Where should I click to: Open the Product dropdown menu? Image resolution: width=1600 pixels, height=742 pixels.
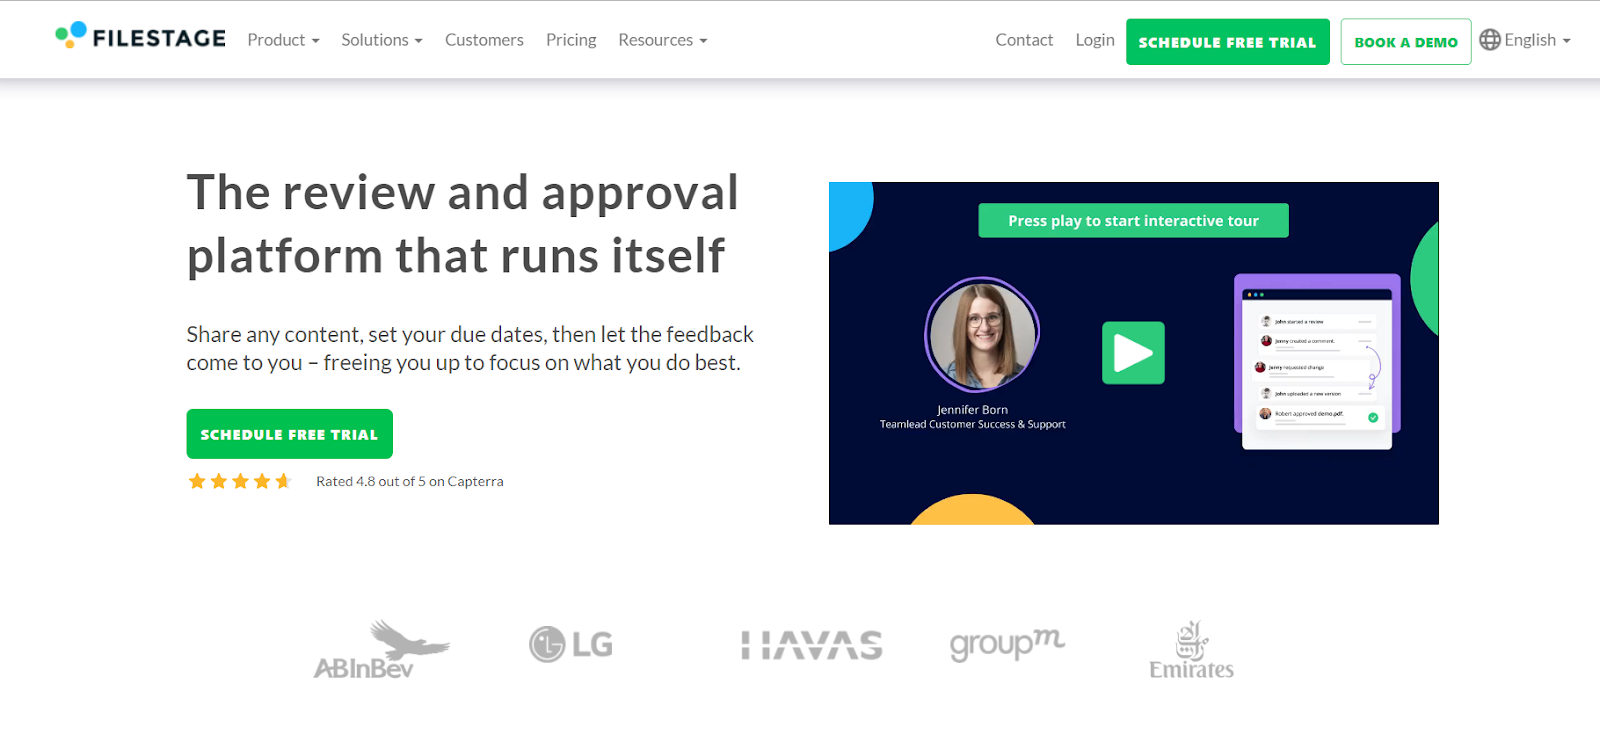pos(283,40)
